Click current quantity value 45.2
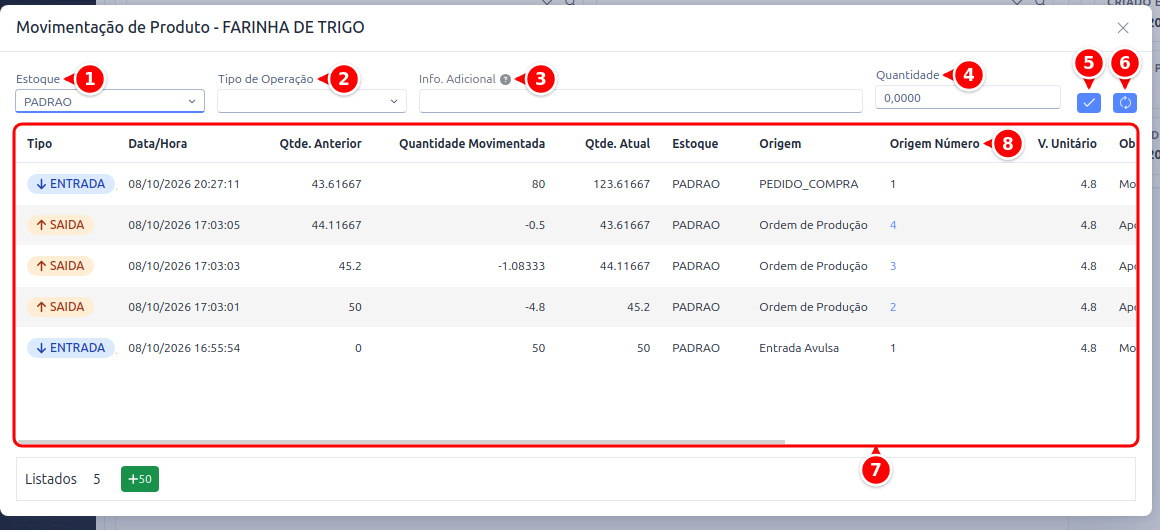This screenshot has height=530, width=1160. (x=638, y=306)
